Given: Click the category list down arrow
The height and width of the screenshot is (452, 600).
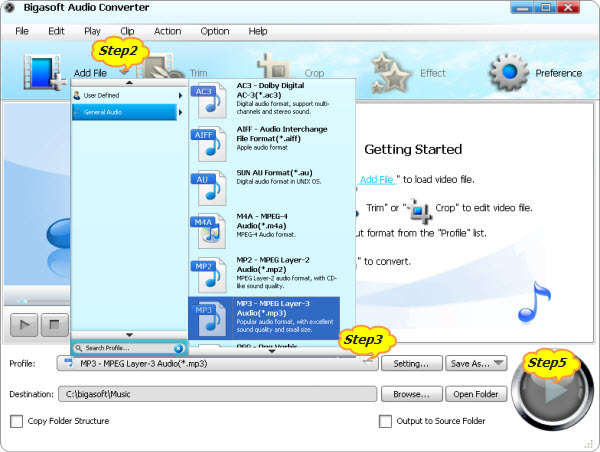Looking at the screenshot, I should 129,335.
